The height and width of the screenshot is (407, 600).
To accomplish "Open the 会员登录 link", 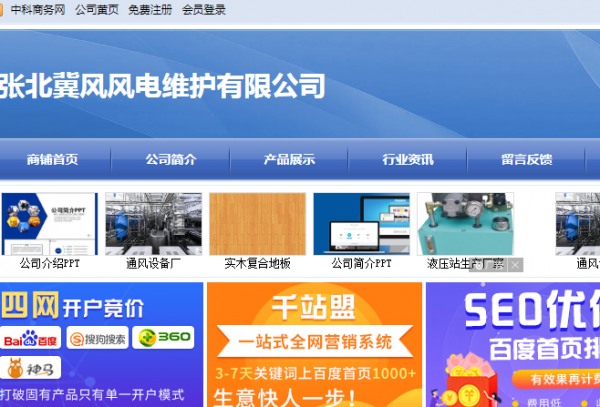I will point(204,10).
